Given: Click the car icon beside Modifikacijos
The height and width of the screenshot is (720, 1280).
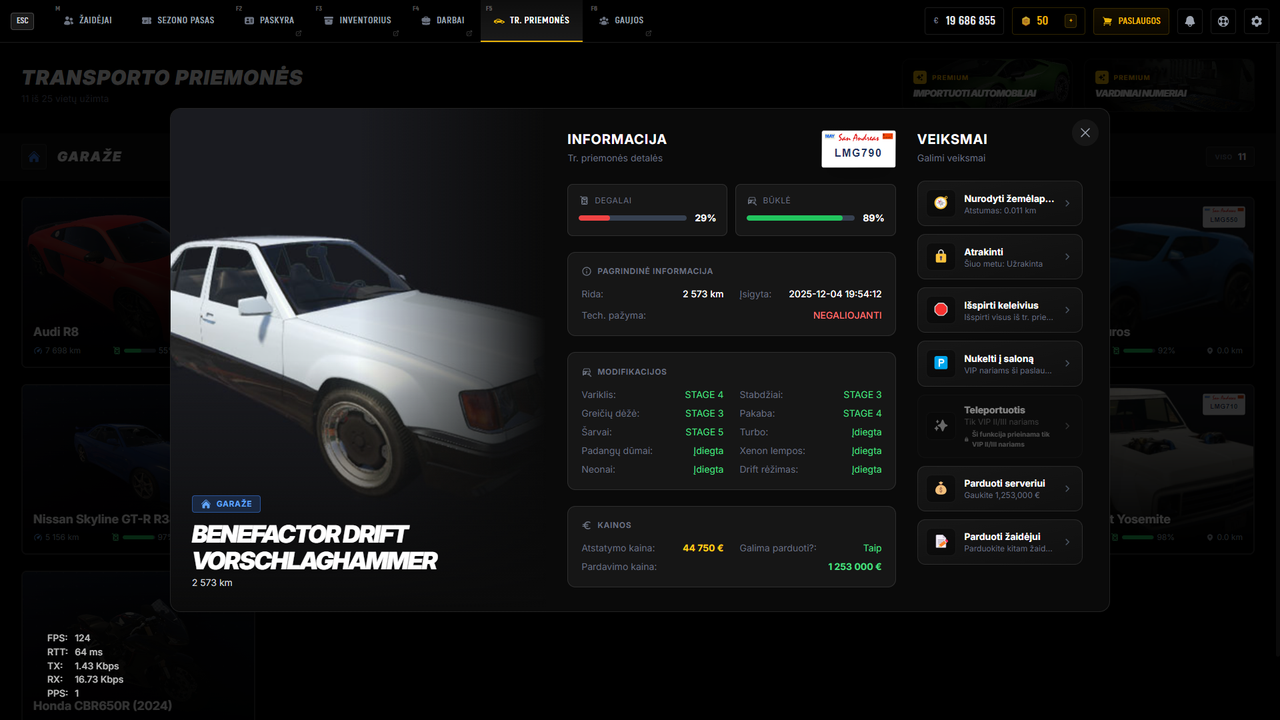Looking at the screenshot, I should [587, 372].
